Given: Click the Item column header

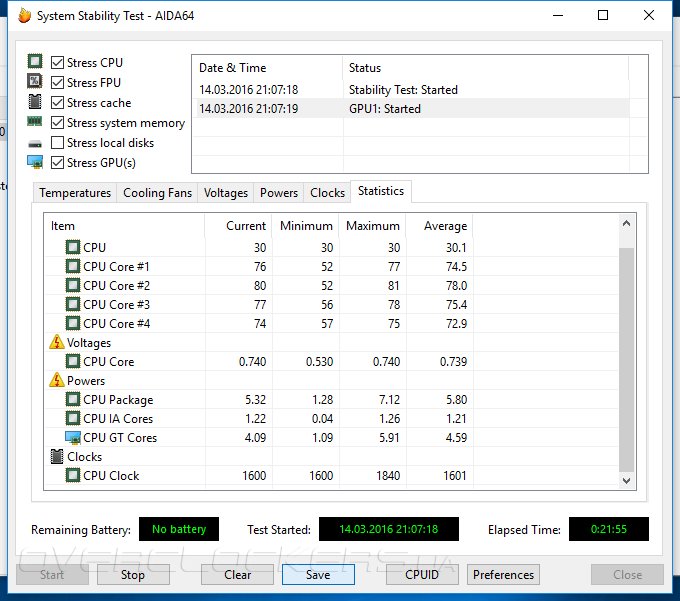Looking at the screenshot, I should [x=124, y=226].
